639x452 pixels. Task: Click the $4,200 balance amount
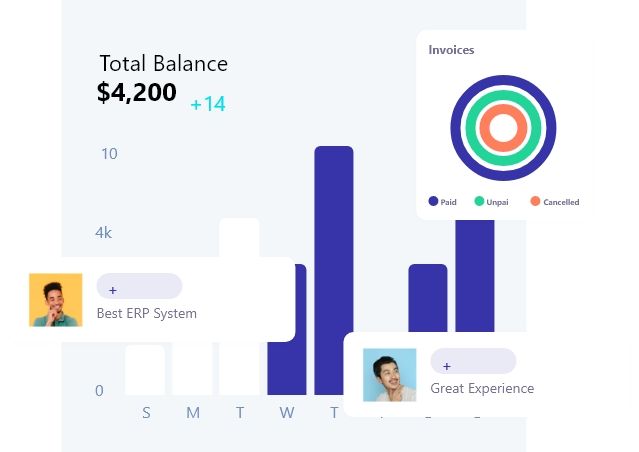[x=137, y=92]
